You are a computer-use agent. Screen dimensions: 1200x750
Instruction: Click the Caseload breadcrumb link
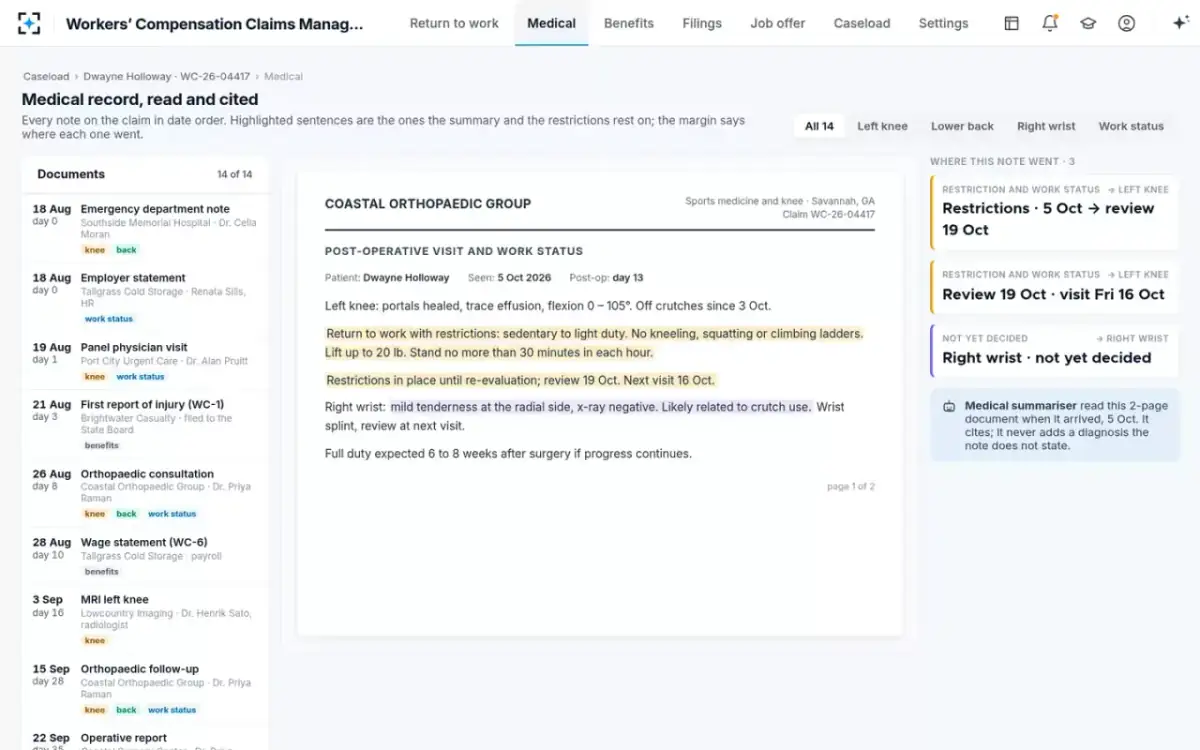point(46,76)
